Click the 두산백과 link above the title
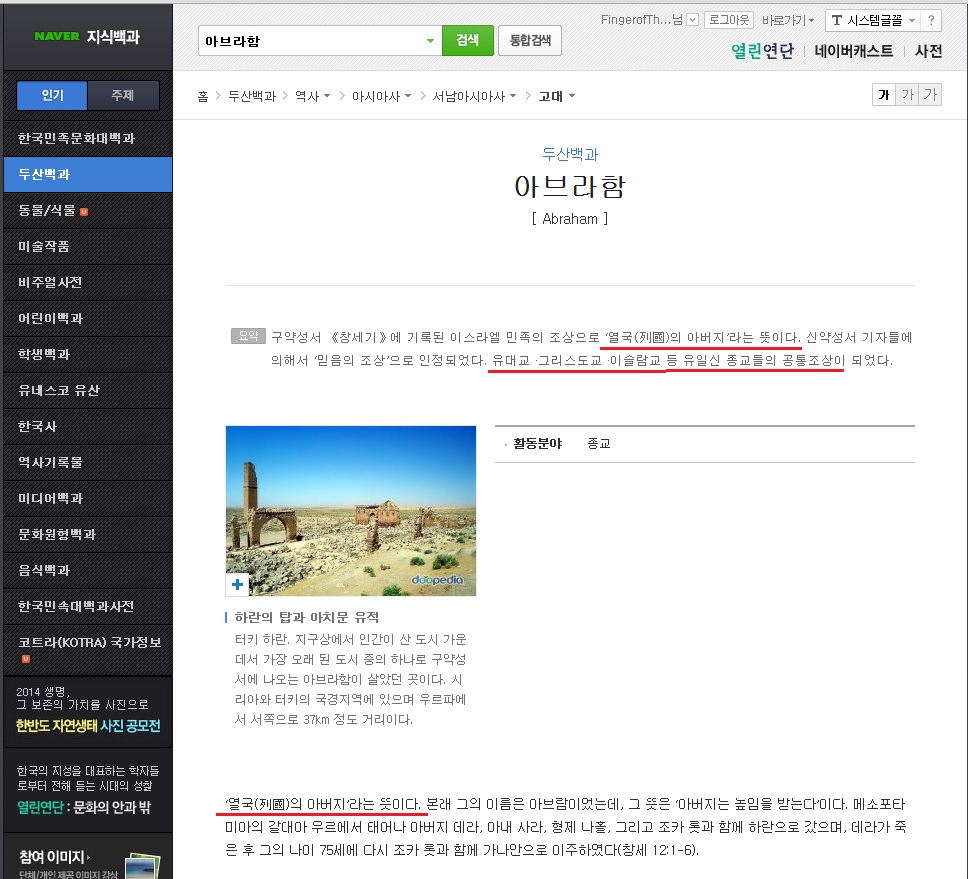The image size is (968, 879). click(x=569, y=154)
